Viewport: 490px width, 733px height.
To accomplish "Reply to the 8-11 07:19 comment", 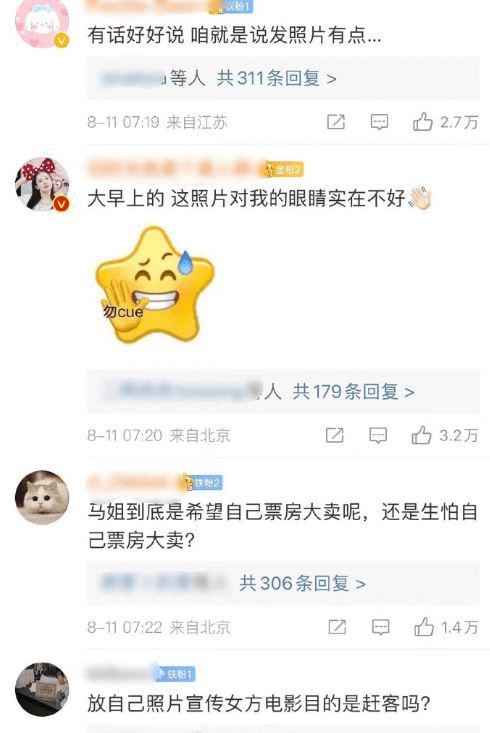I will click(x=379, y=122).
